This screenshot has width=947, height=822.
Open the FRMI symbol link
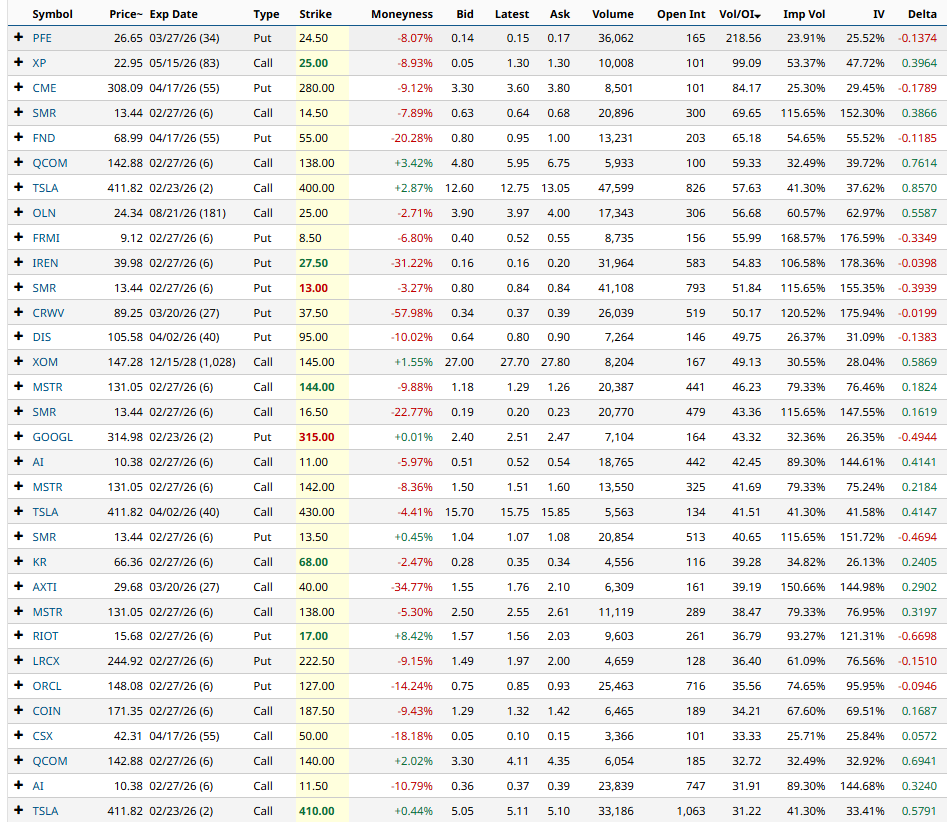(x=46, y=238)
